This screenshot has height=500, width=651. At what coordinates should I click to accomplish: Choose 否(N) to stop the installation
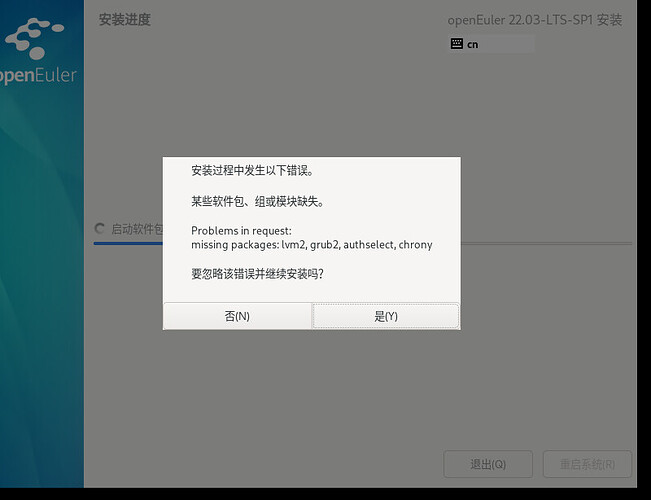[237, 316]
